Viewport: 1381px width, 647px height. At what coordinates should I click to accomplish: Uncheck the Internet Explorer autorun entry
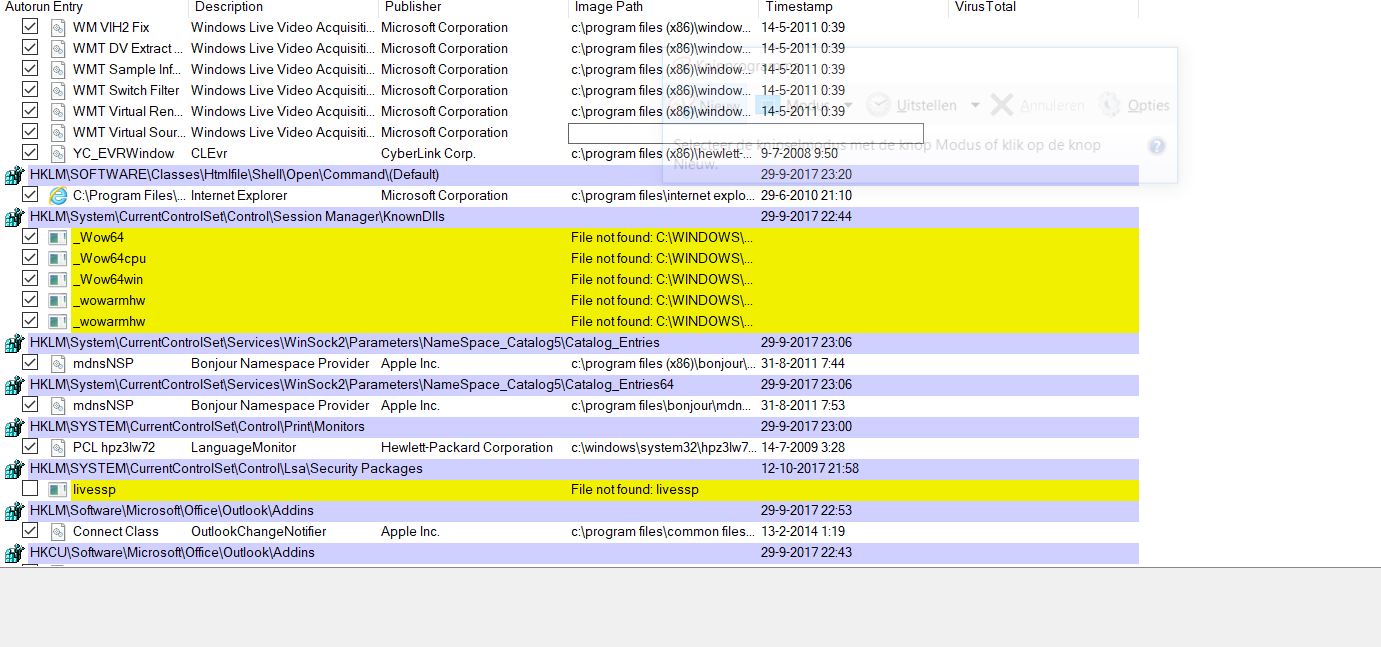tap(30, 194)
